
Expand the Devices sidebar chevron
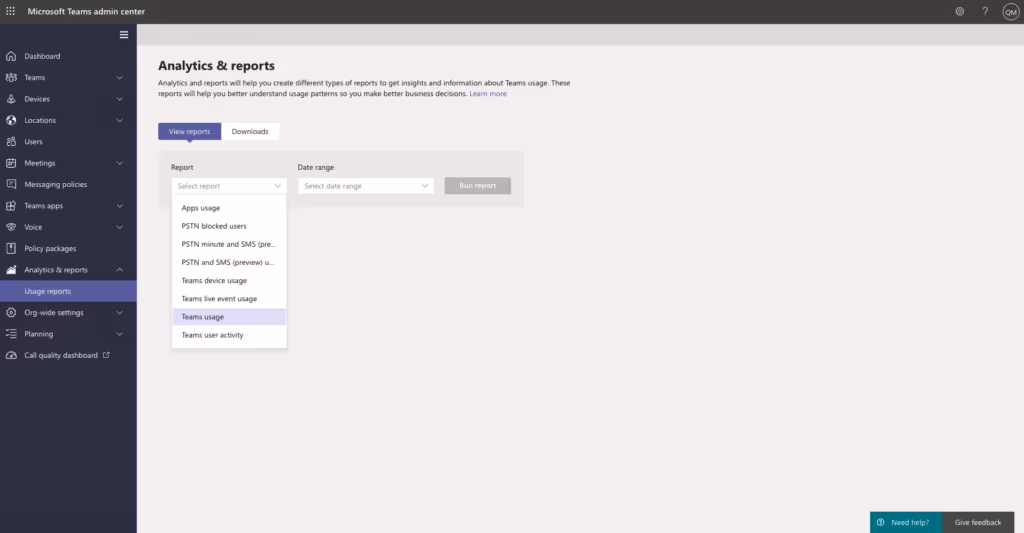click(120, 99)
